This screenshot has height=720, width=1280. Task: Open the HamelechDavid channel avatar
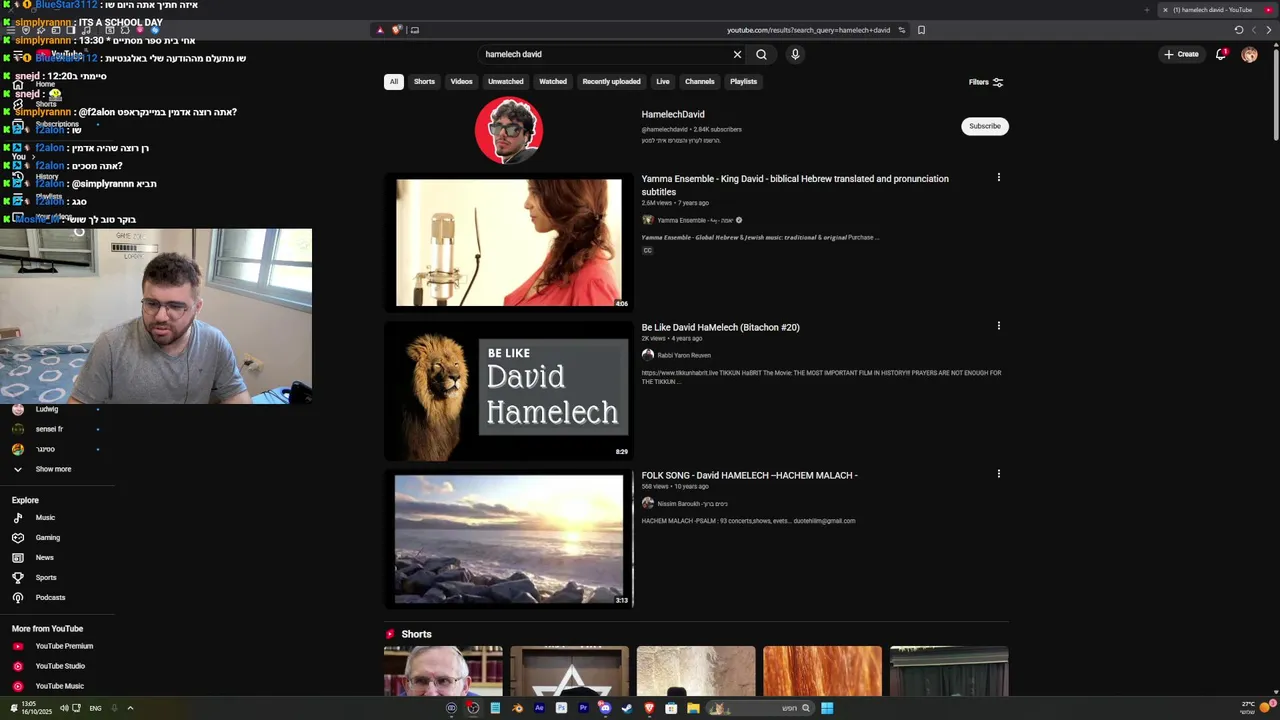click(509, 131)
